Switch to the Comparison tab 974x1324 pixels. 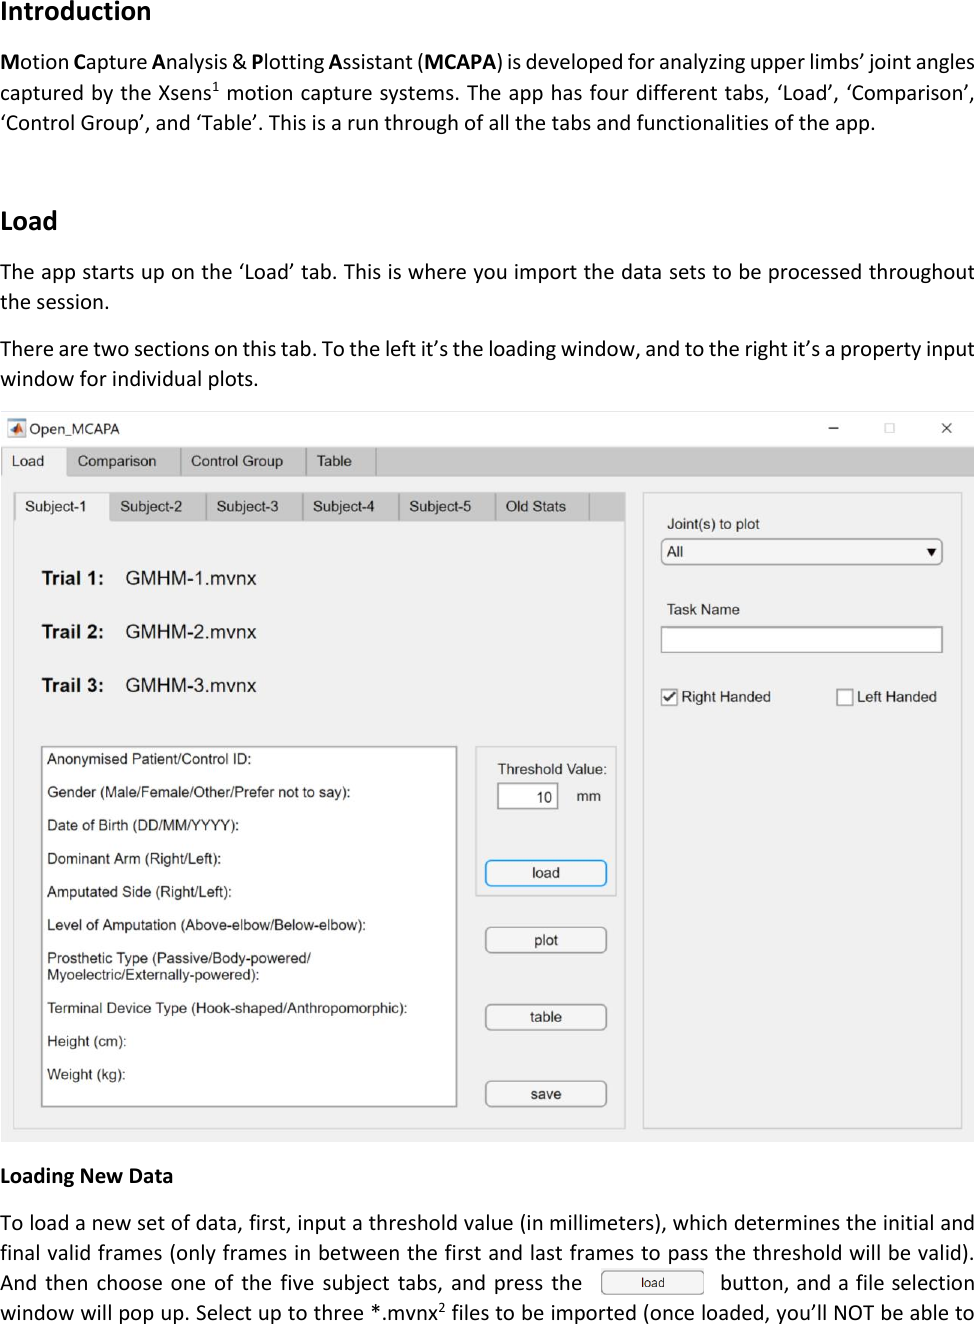[120, 461]
